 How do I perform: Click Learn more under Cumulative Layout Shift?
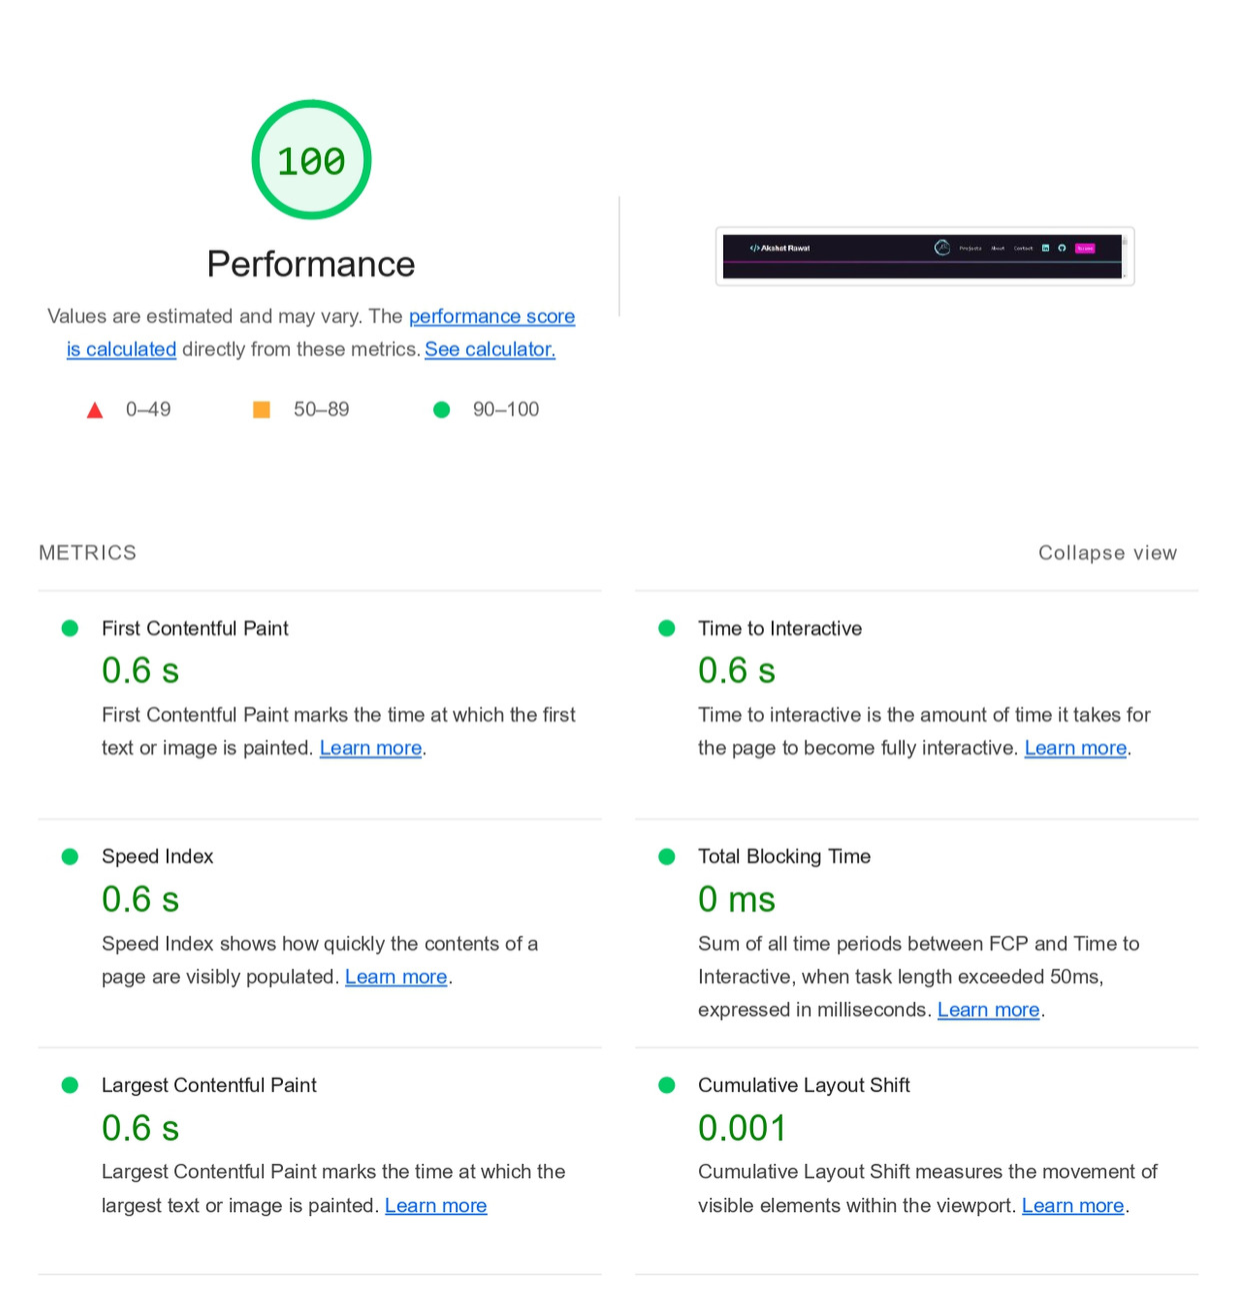pyautogui.click(x=1072, y=1205)
